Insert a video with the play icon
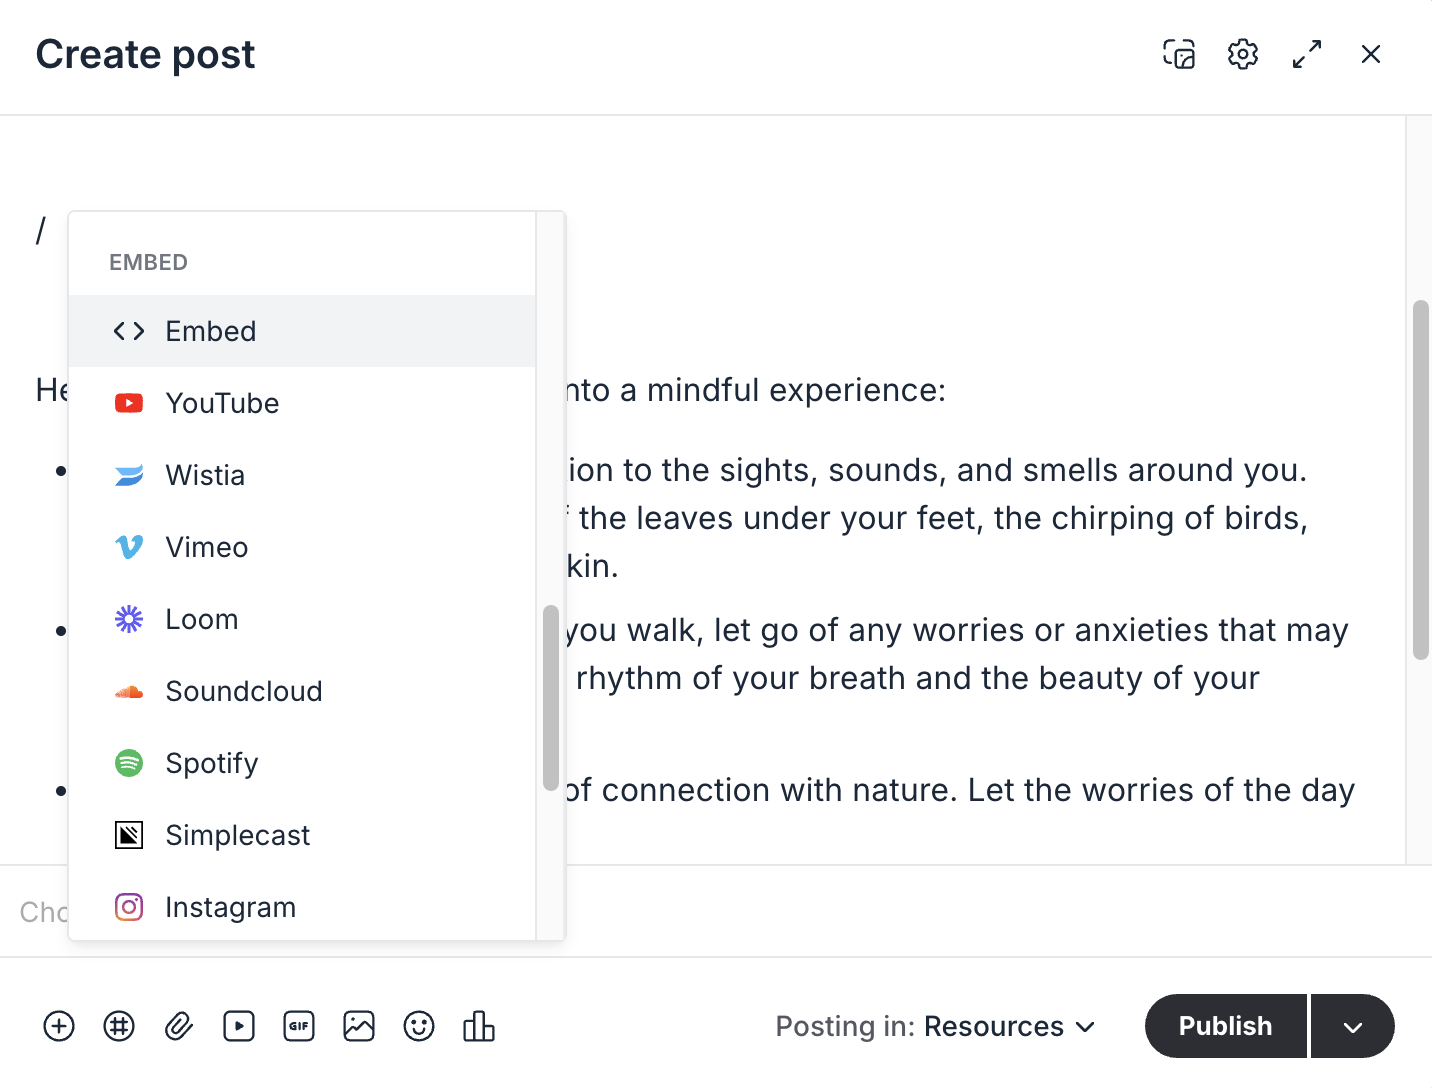The width and height of the screenshot is (1432, 1088). click(239, 1026)
